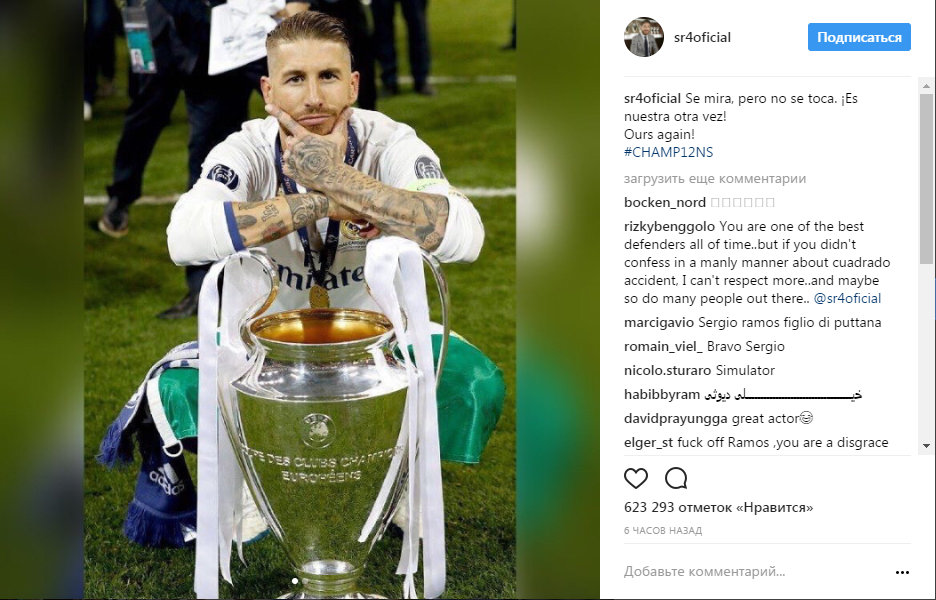Click the Добавьте комментарий input field
Image resolution: width=936 pixels, height=600 pixels.
(x=754, y=572)
